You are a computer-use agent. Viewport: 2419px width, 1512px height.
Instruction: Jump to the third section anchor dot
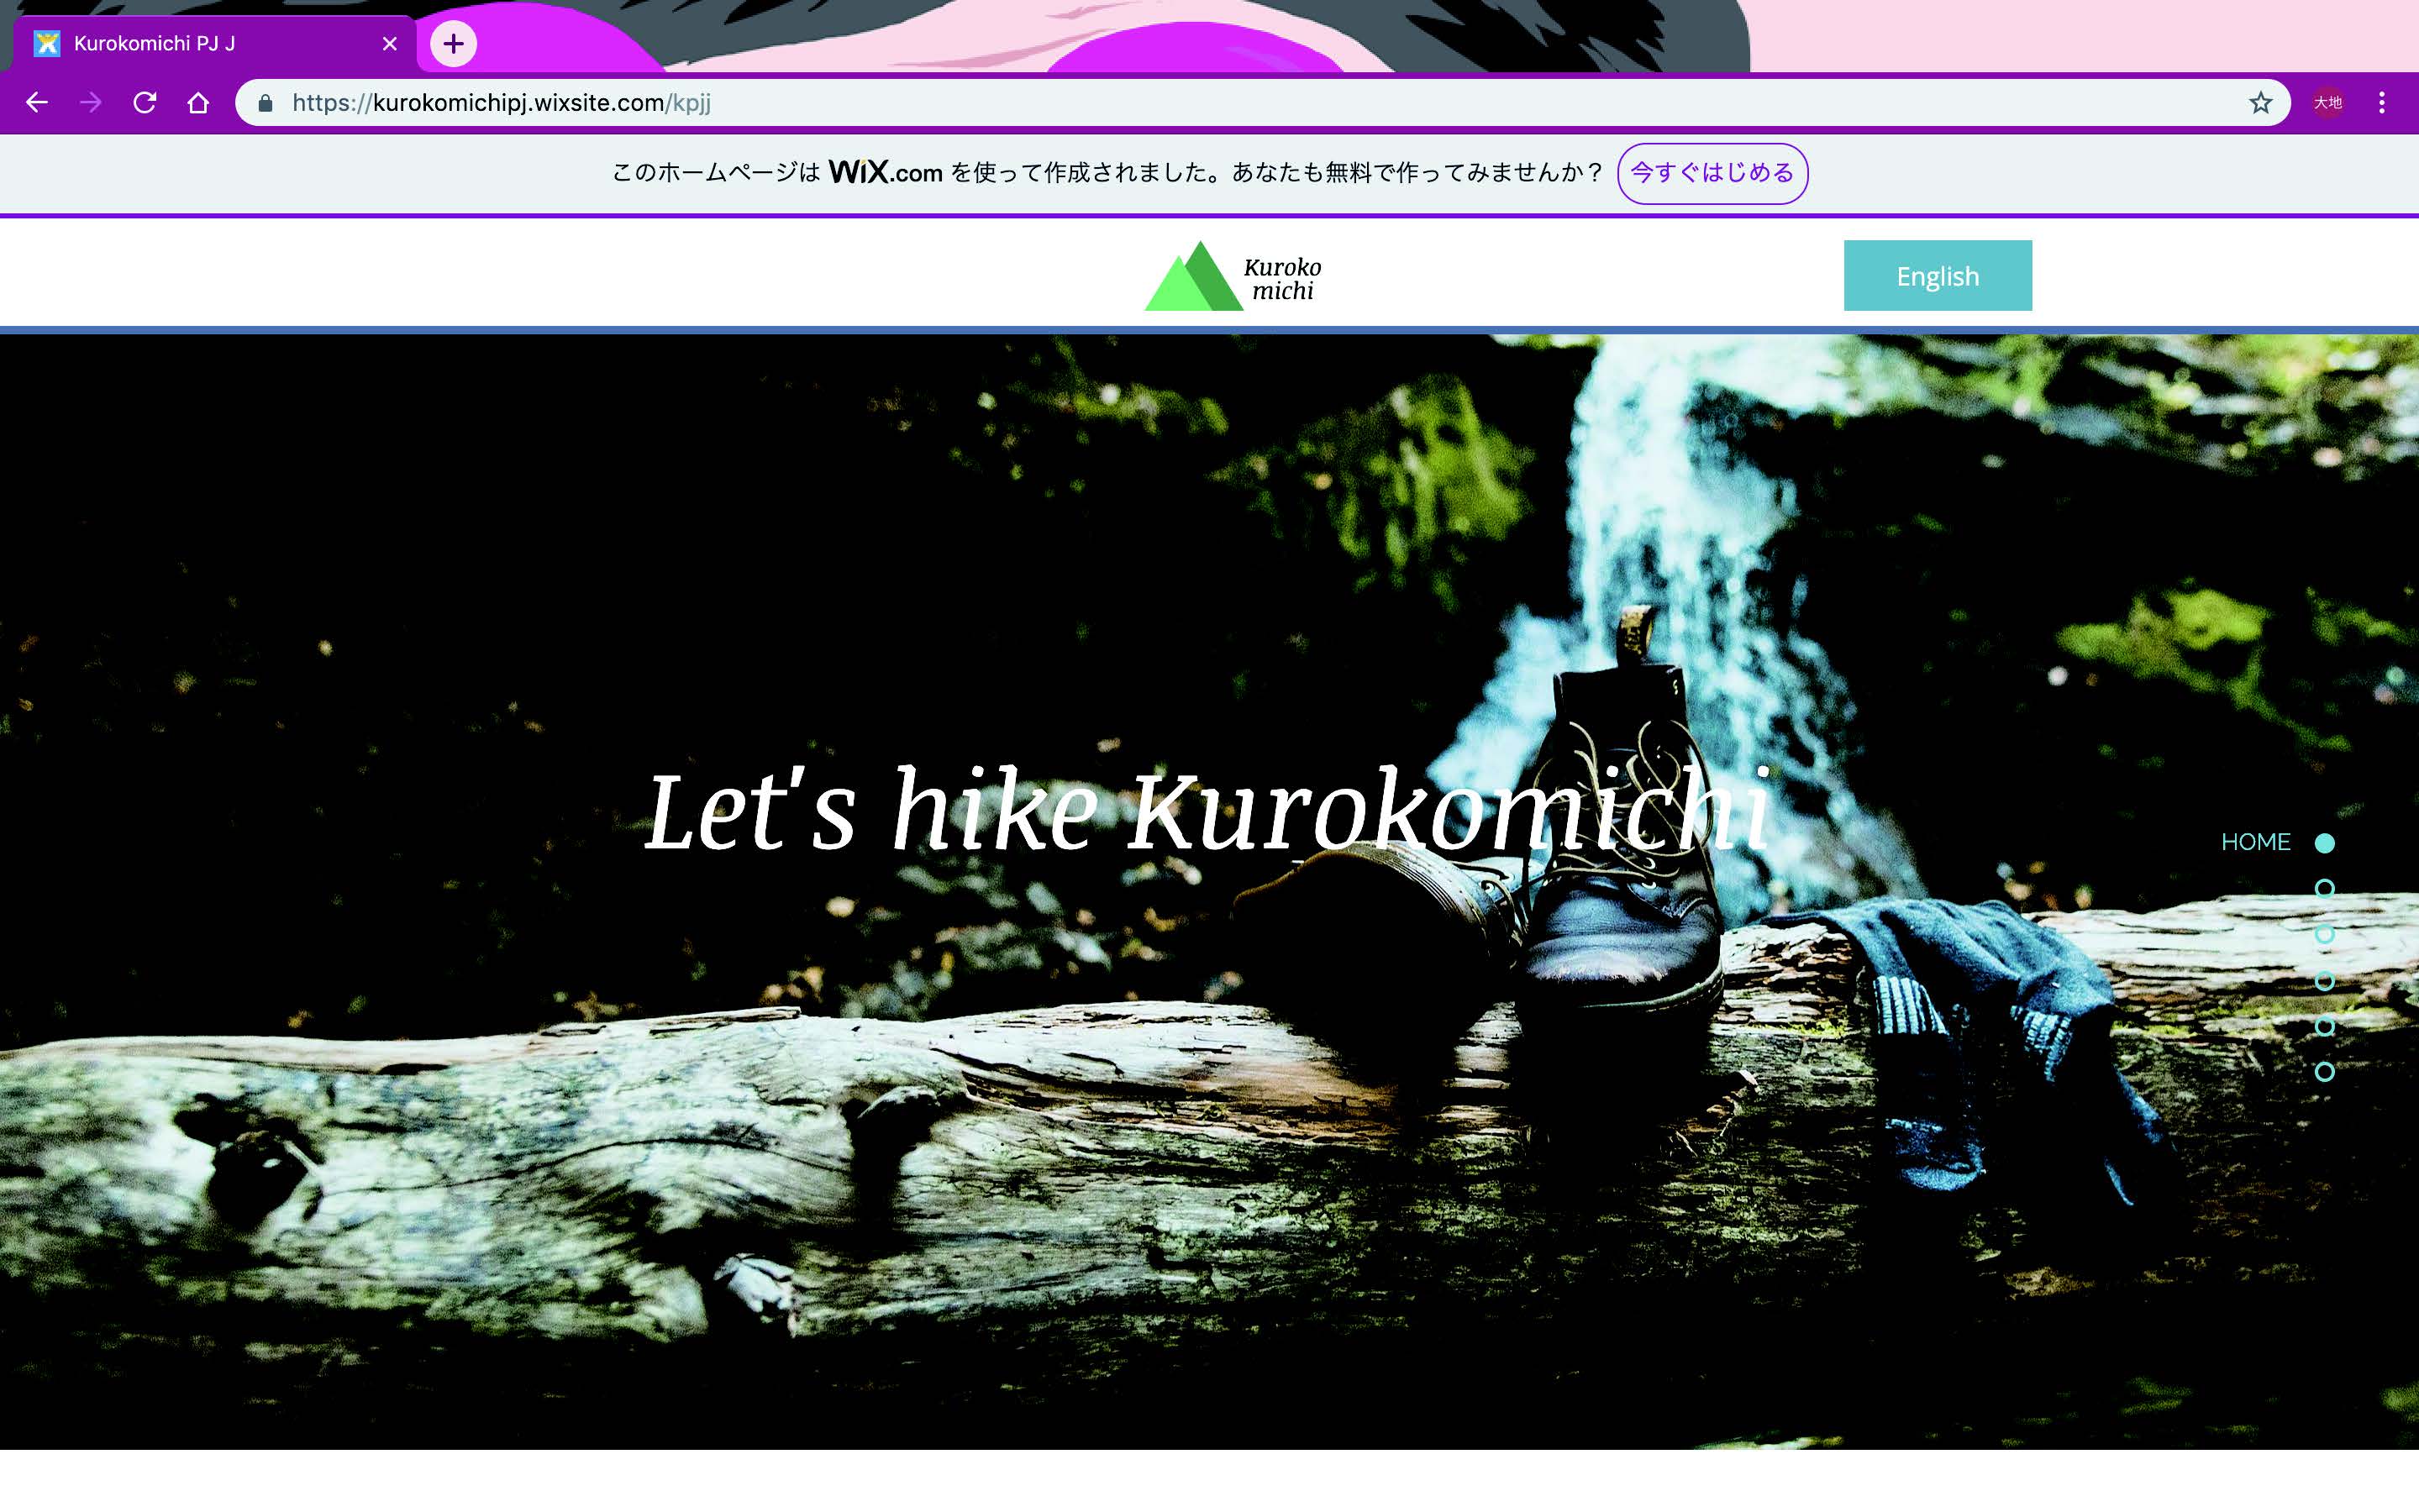(x=2325, y=934)
